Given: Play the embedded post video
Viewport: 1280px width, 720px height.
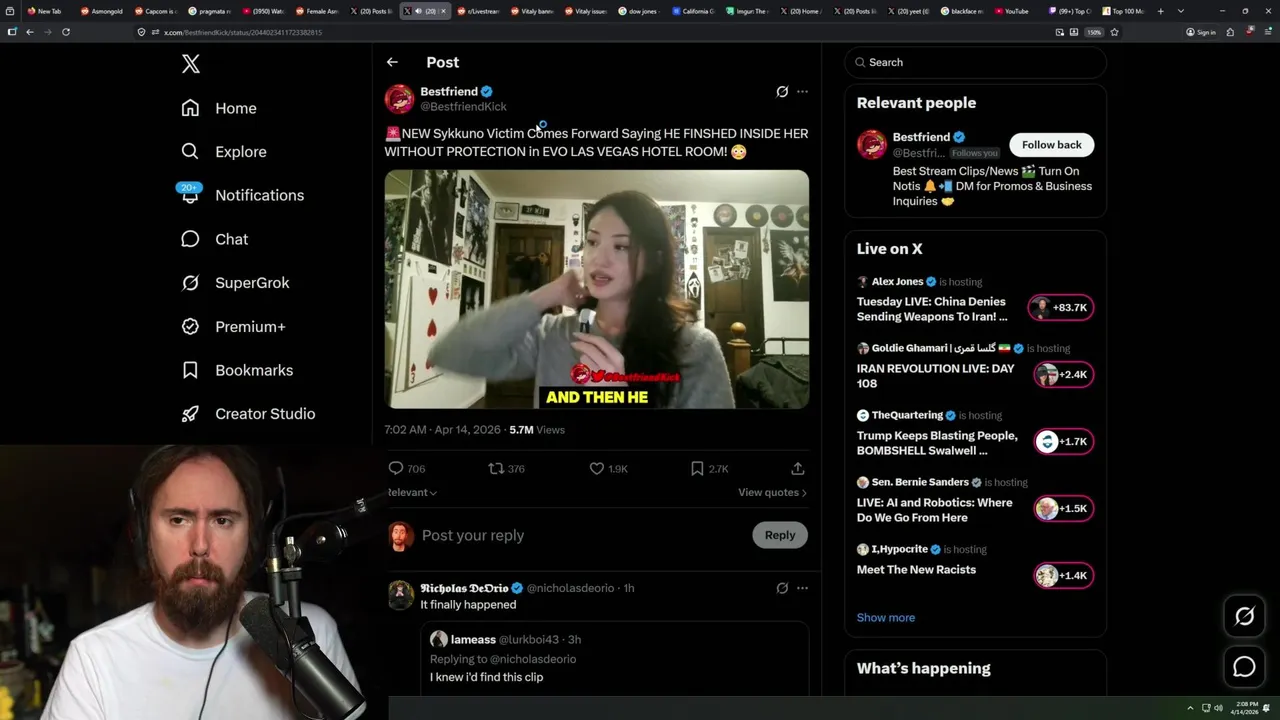Looking at the screenshot, I should pyautogui.click(x=597, y=289).
